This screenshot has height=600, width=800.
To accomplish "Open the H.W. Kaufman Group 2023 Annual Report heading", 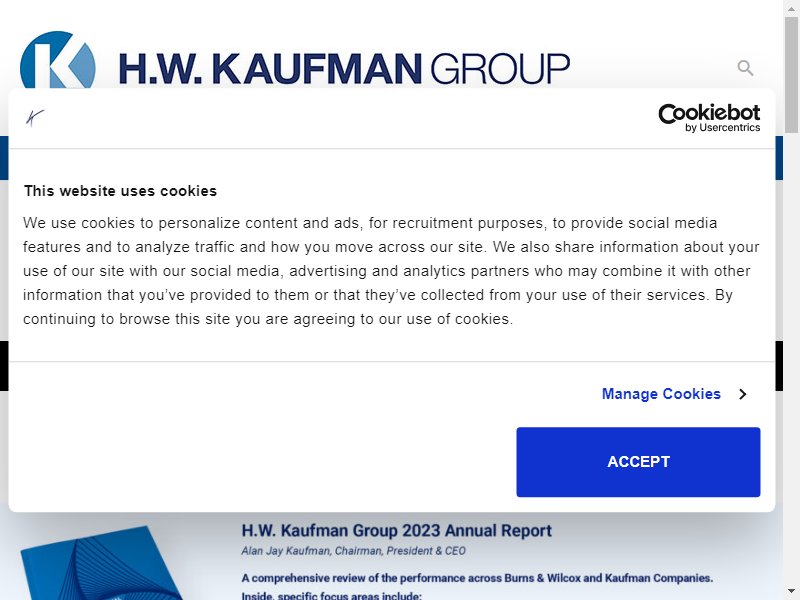I will coord(396,531).
